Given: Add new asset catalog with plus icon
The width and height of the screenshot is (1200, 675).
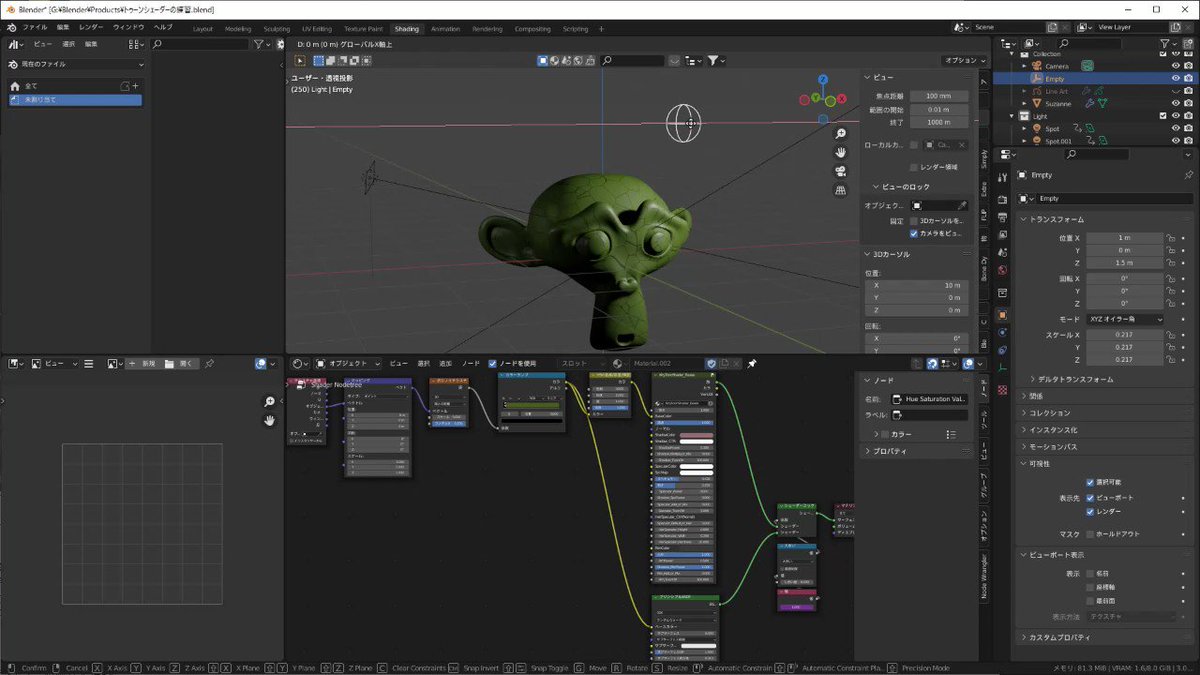Looking at the screenshot, I should tap(135, 86).
